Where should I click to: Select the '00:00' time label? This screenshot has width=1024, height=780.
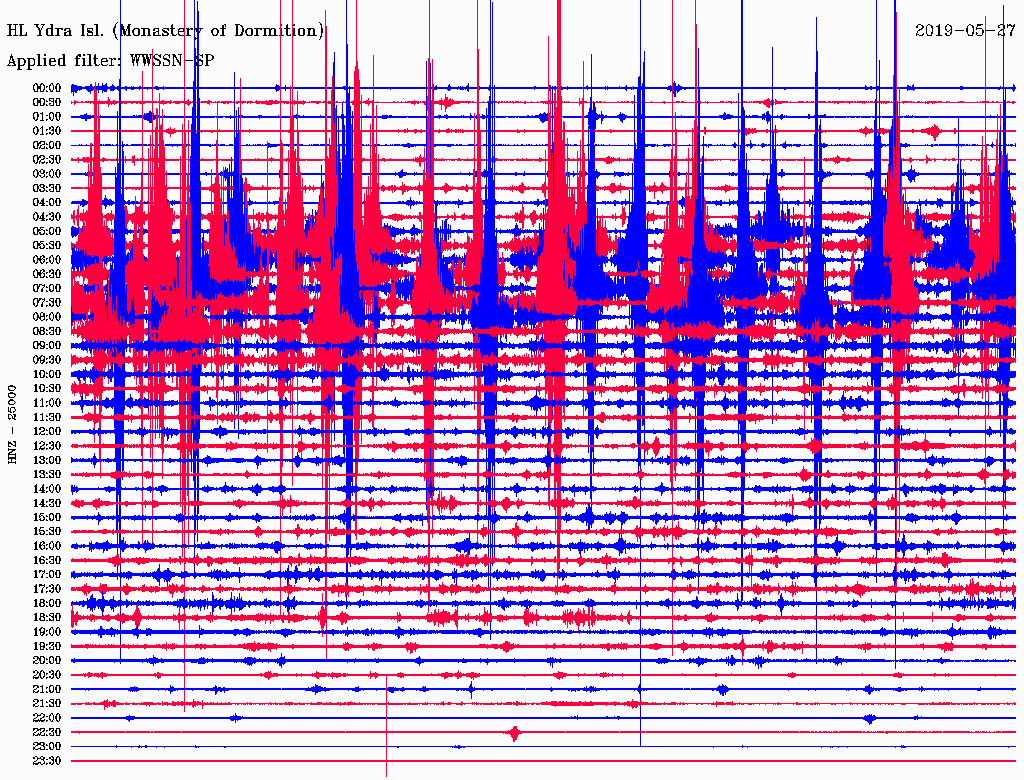pos(47,88)
